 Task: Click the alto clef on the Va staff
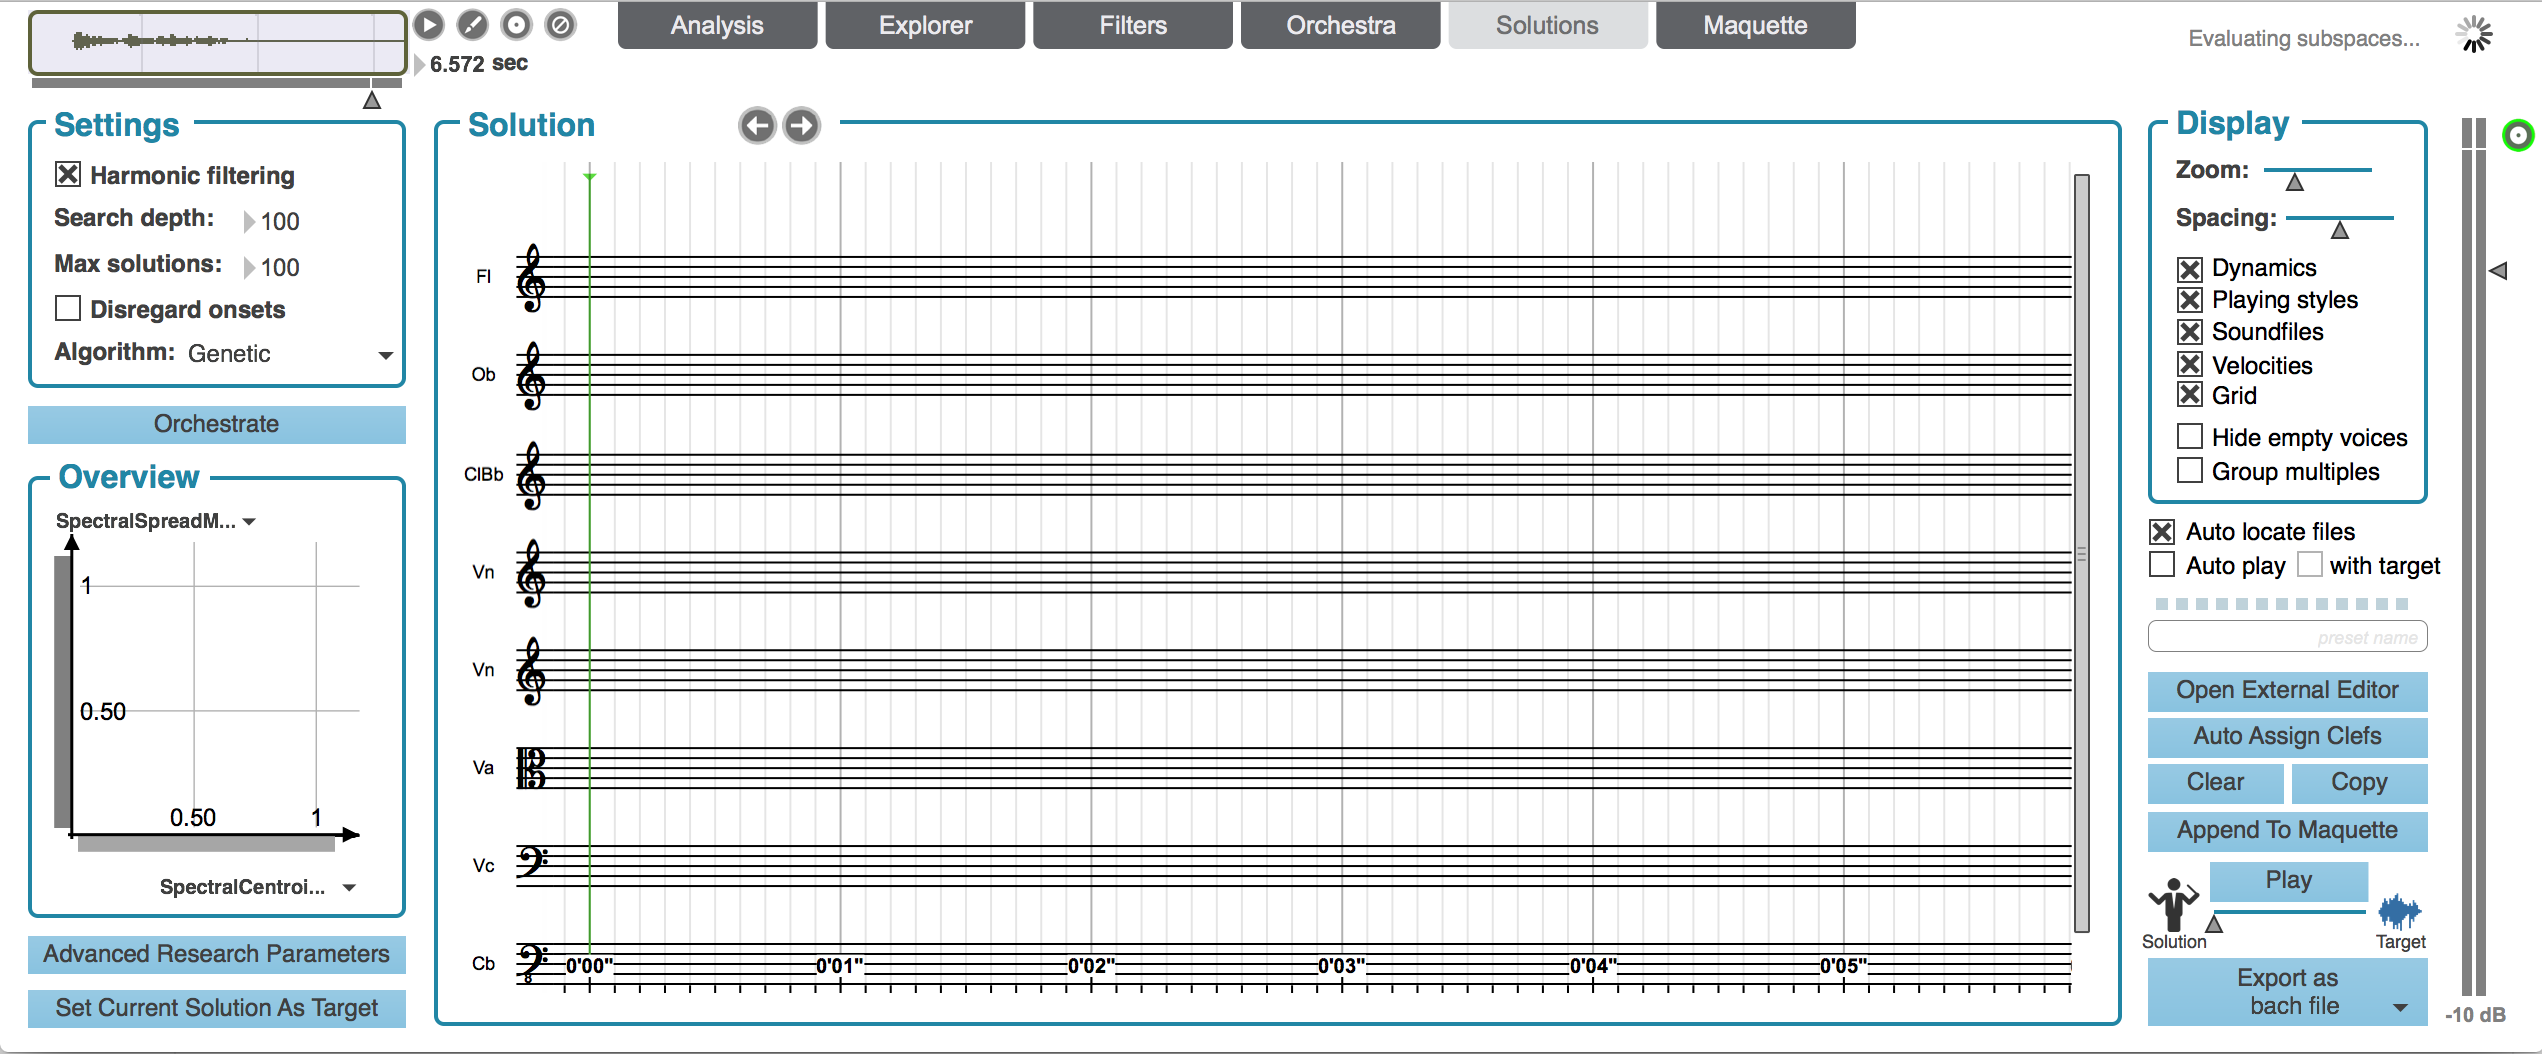point(531,768)
